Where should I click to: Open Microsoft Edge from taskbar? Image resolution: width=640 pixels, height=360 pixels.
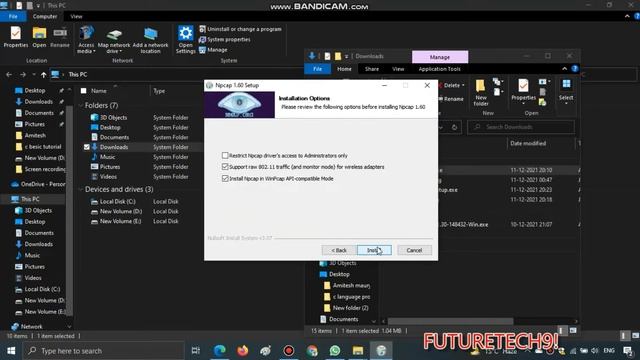click(x=220, y=350)
